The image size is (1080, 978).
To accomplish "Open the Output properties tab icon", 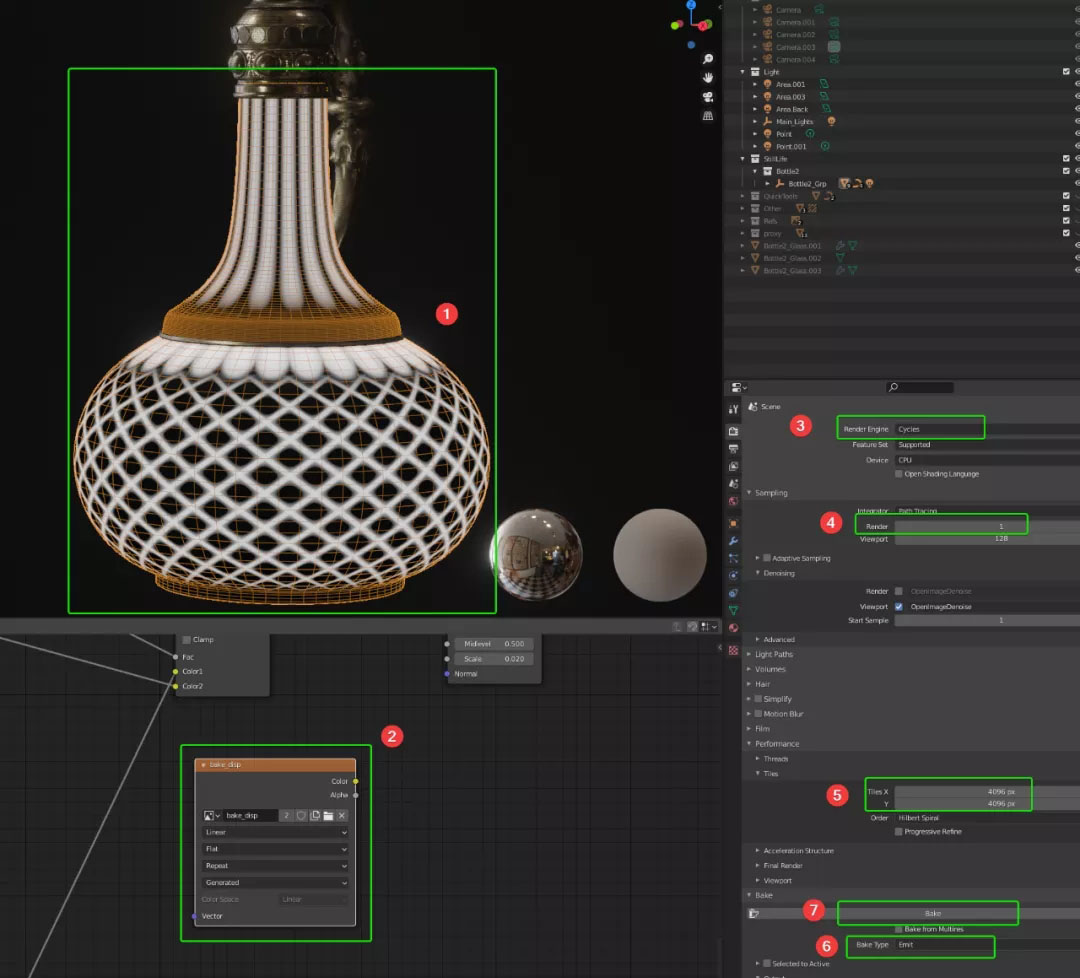I will (734, 449).
